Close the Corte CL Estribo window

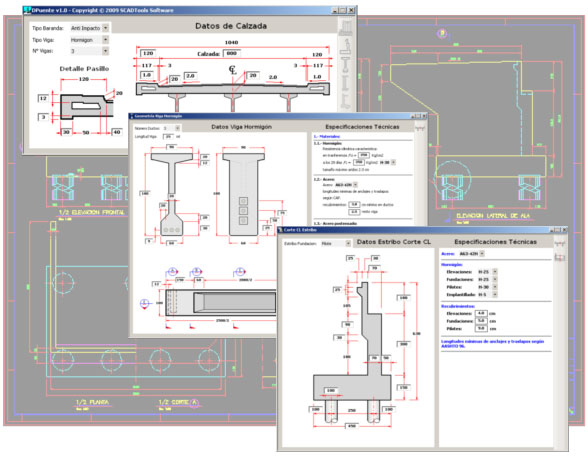click(564, 230)
